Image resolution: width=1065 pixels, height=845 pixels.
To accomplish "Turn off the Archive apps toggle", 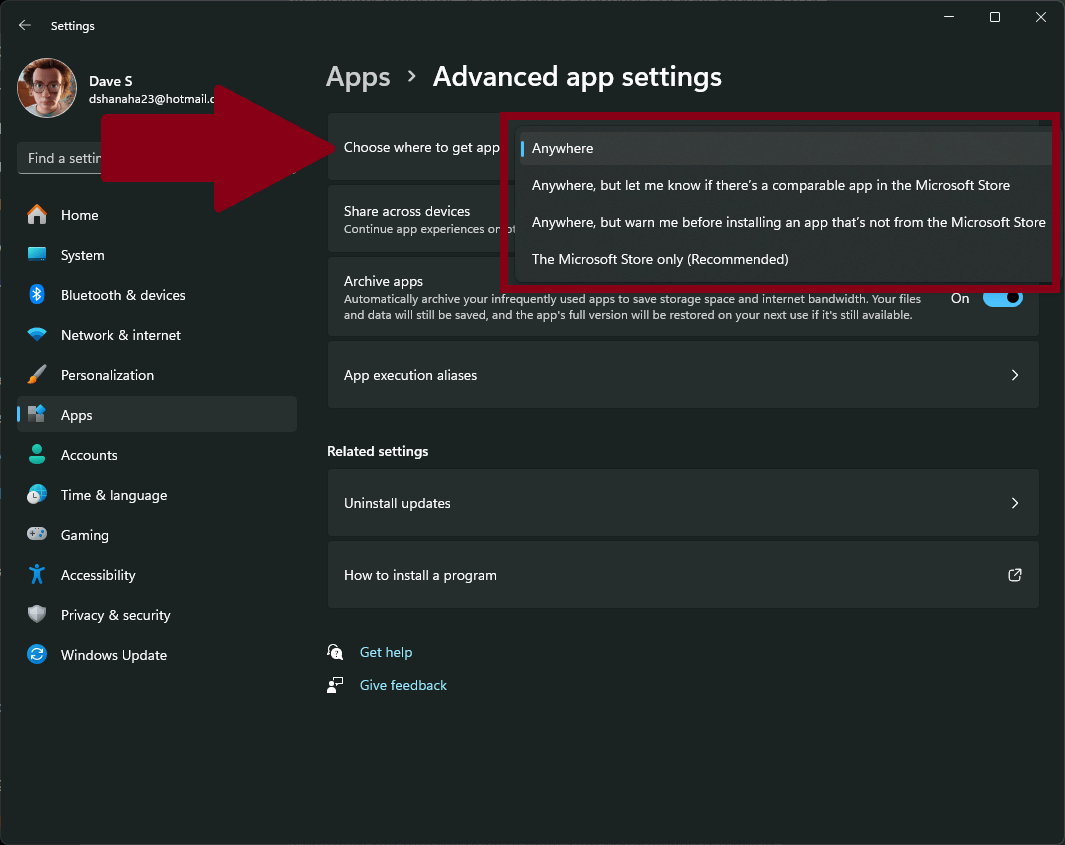I will (x=1003, y=298).
